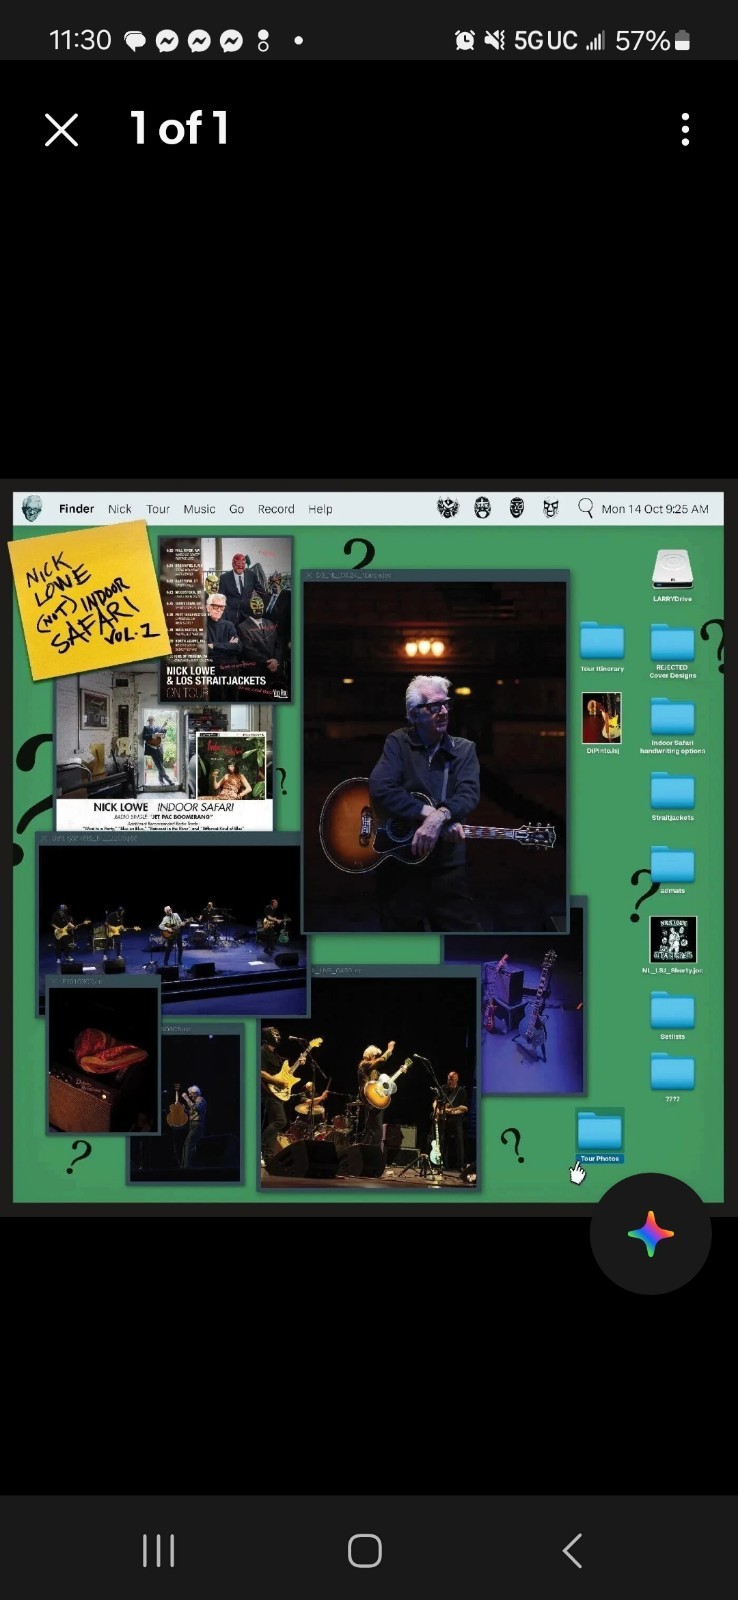The width and height of the screenshot is (738, 1600).
Task: Open the folder named ????
Action: tap(672, 1078)
